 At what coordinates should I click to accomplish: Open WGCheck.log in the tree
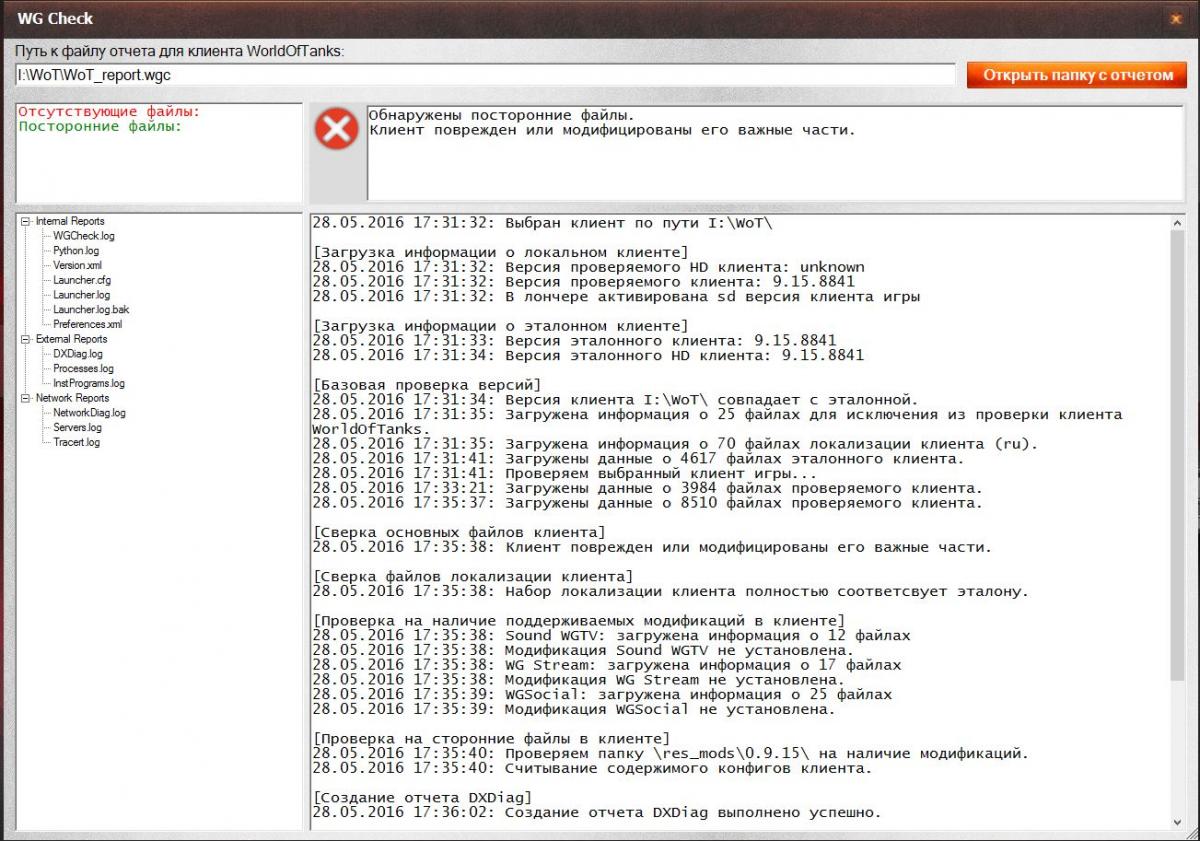tap(84, 236)
